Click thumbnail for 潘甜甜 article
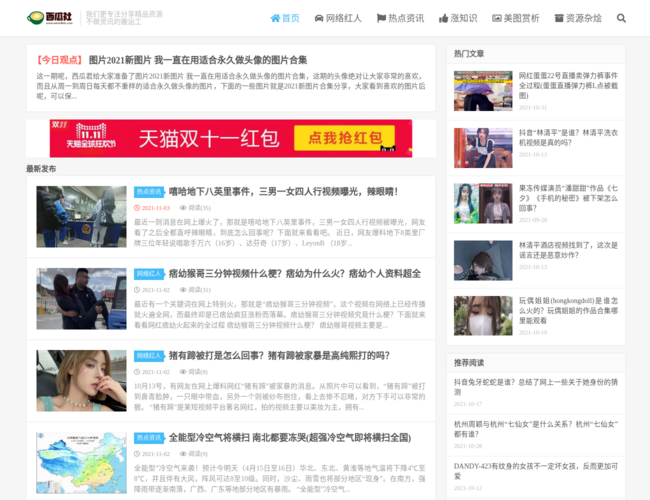Screen dimensions: 650x500 [x=483, y=204]
